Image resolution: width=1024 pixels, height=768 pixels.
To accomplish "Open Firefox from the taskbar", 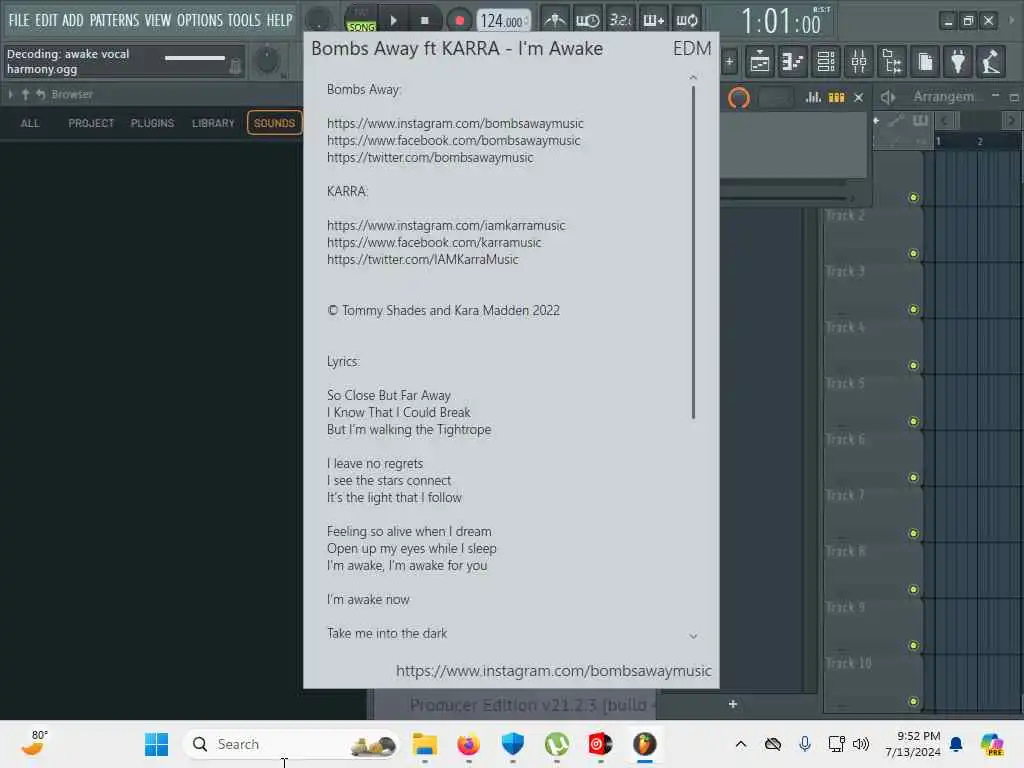I will point(468,744).
